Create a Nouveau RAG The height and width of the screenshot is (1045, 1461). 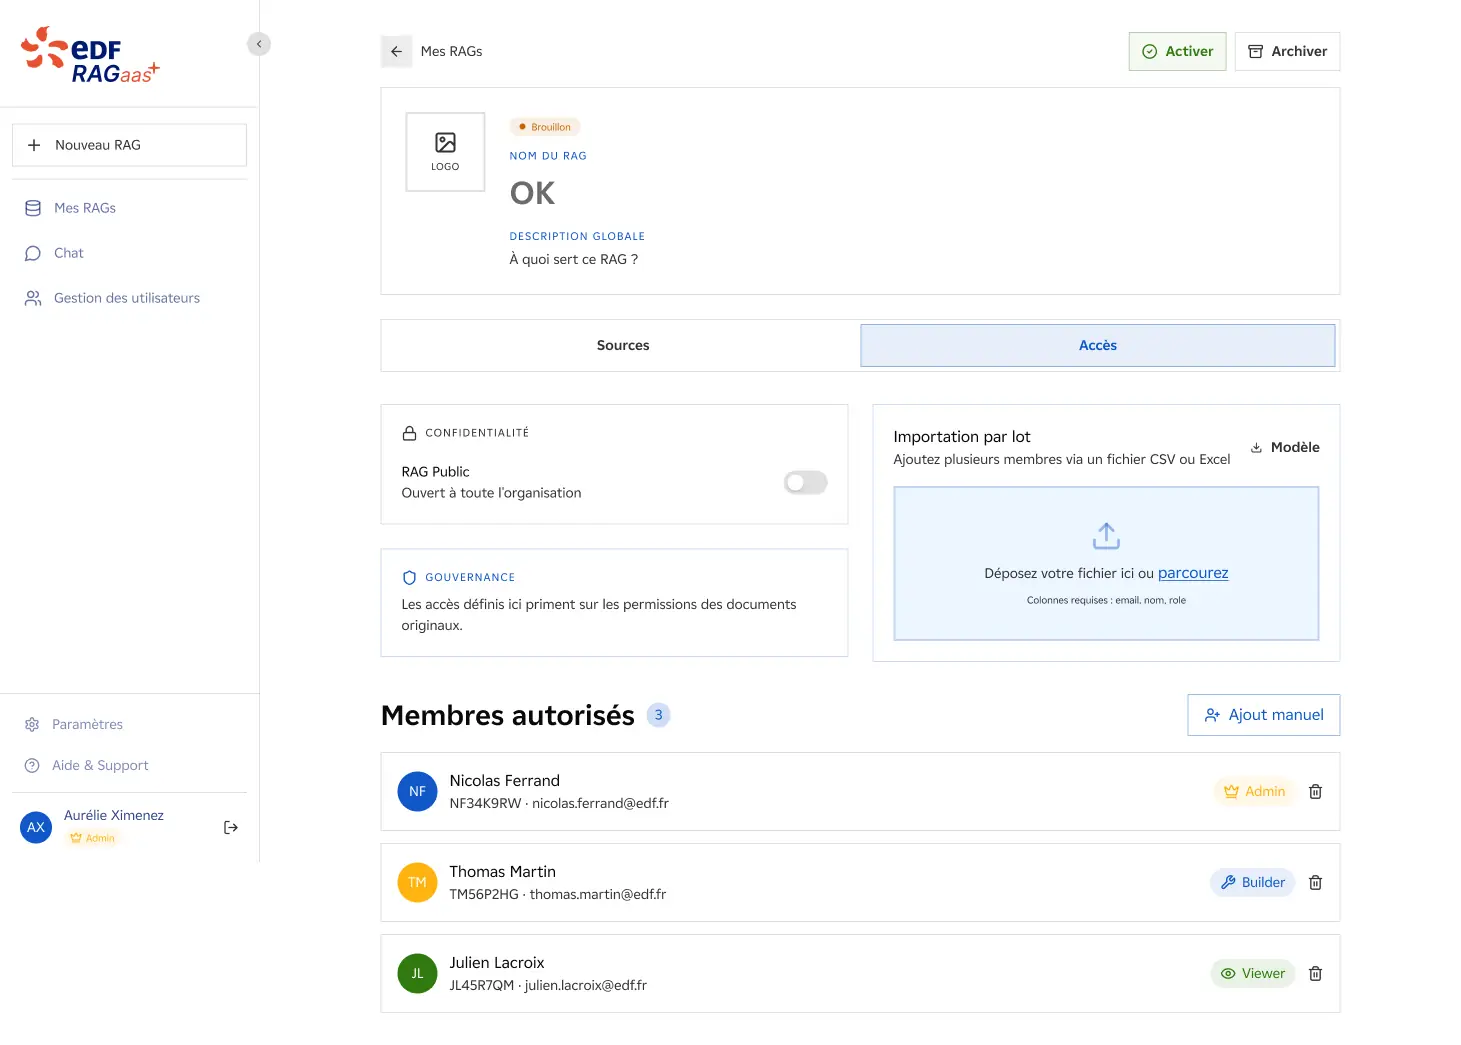[x=129, y=145]
